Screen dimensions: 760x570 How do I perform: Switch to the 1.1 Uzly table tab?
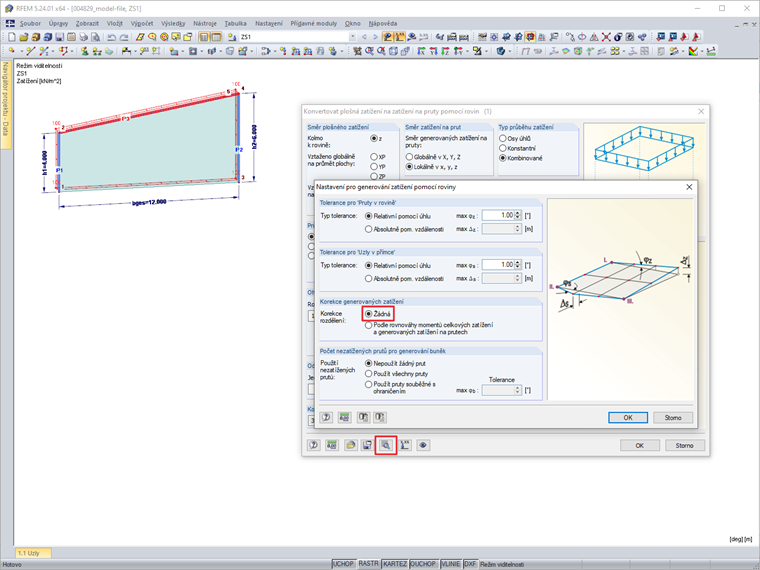33,553
